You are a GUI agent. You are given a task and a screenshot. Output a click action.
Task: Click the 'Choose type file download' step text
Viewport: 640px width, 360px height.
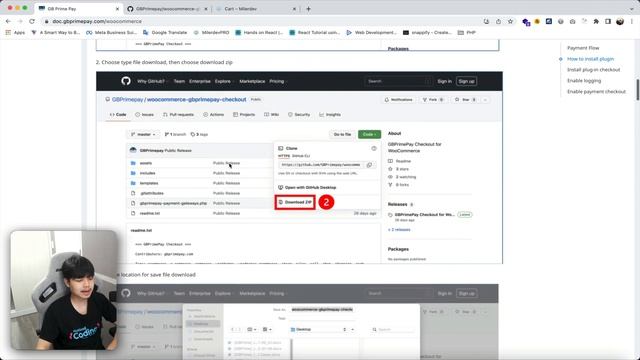coord(164,62)
